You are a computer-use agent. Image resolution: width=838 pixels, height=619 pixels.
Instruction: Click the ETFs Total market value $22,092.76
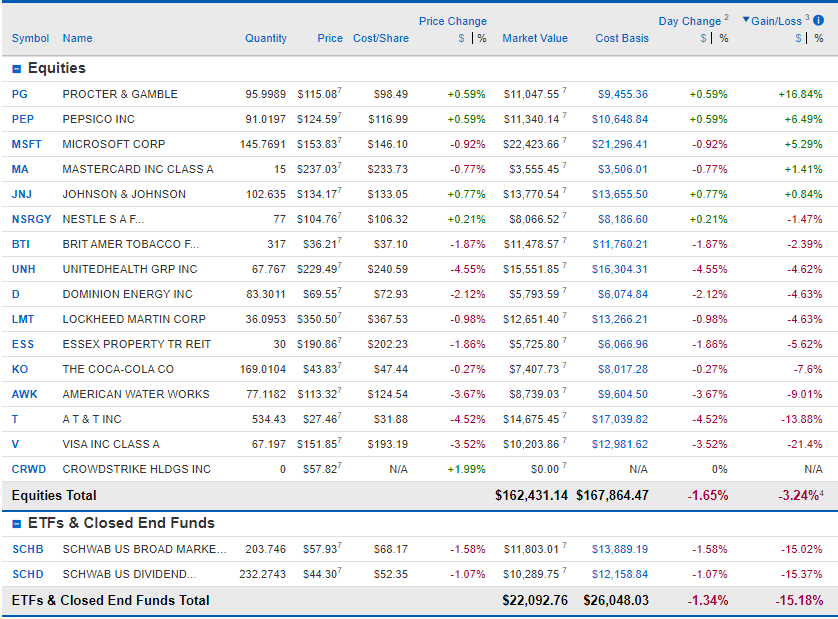click(535, 601)
